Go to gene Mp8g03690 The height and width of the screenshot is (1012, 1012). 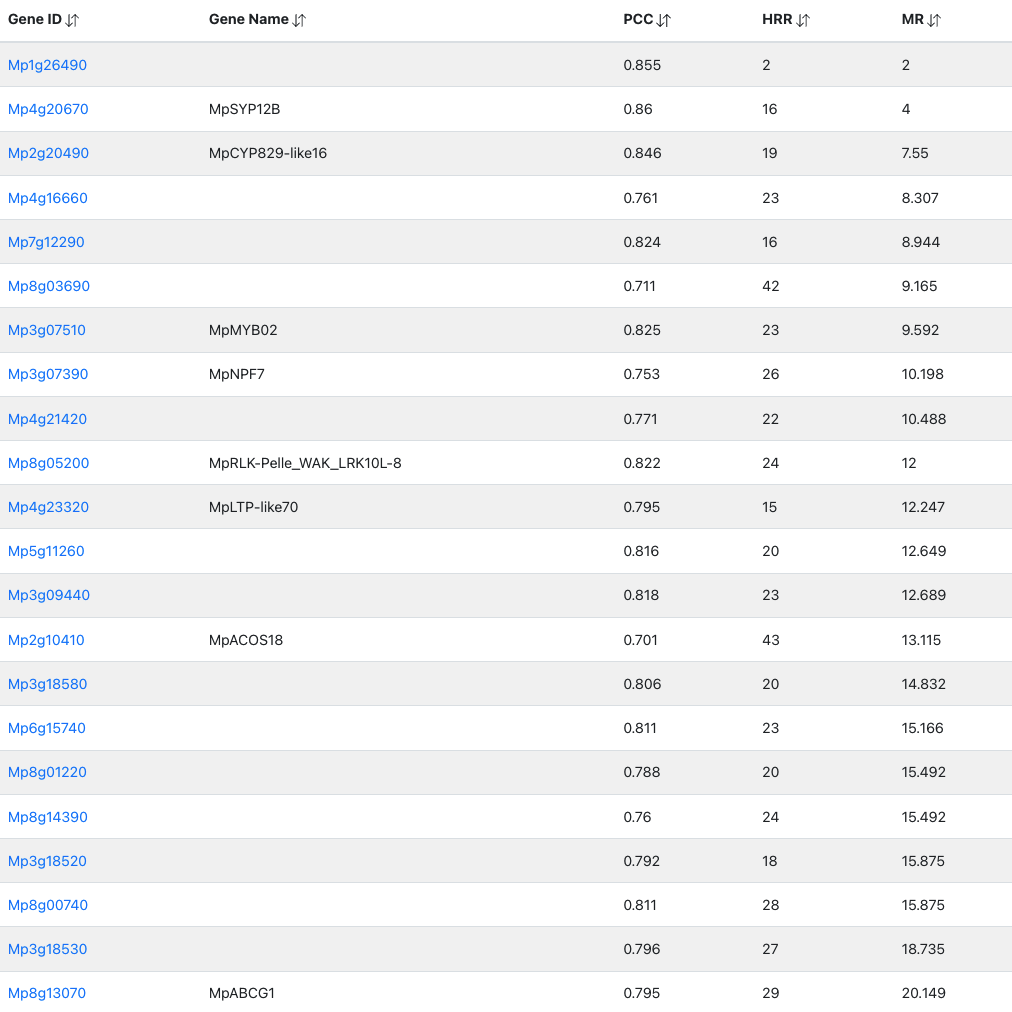[x=49, y=286]
